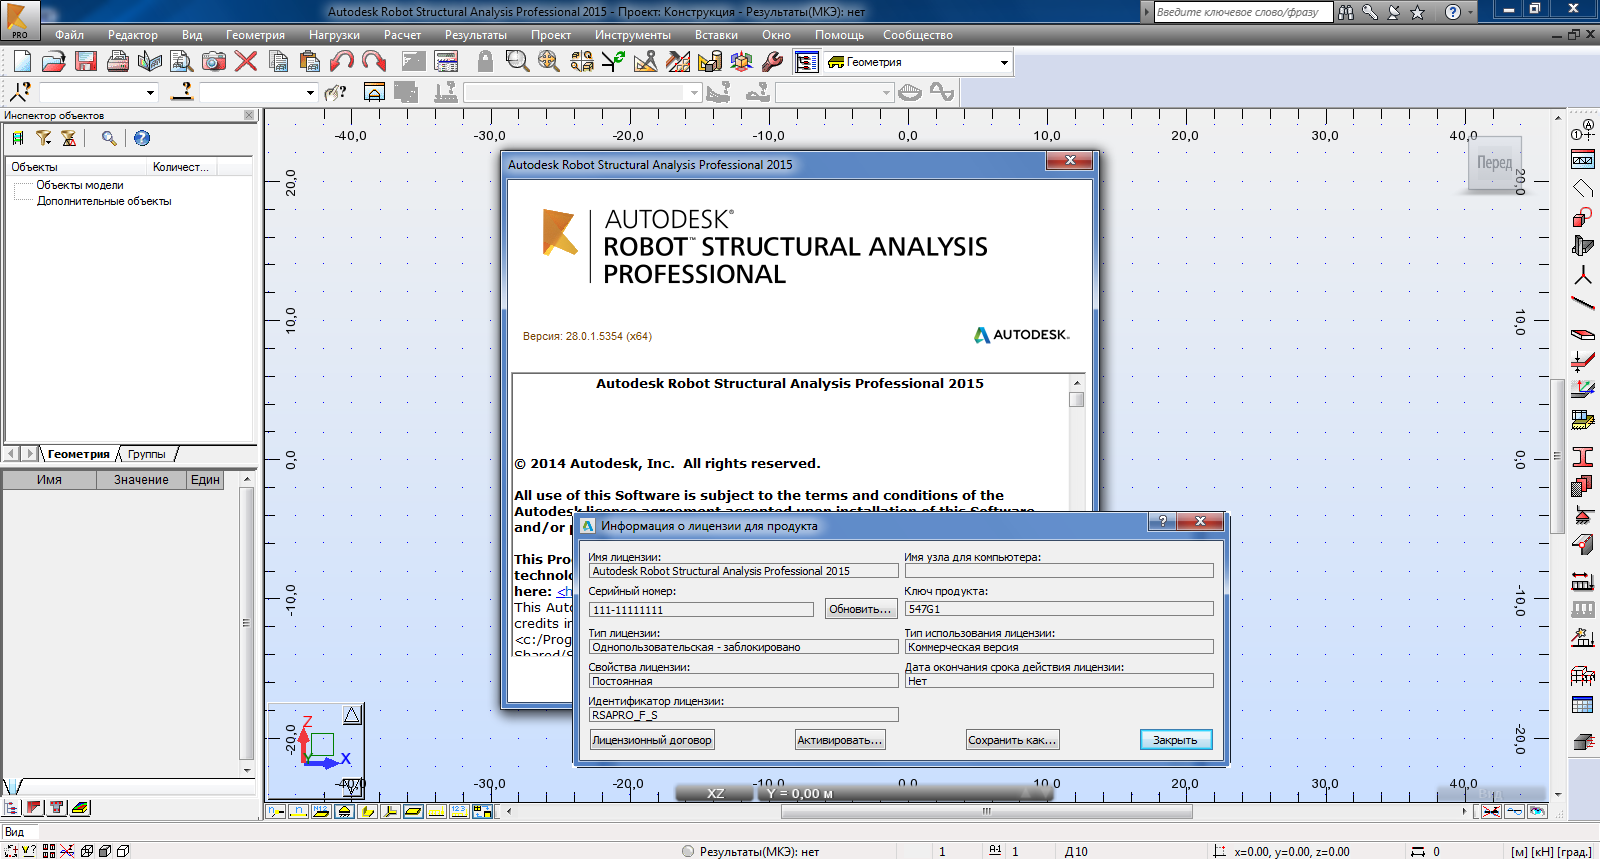The height and width of the screenshot is (860, 1600).
Task: Filter objects with funnel icon in inspector
Action: pos(44,138)
